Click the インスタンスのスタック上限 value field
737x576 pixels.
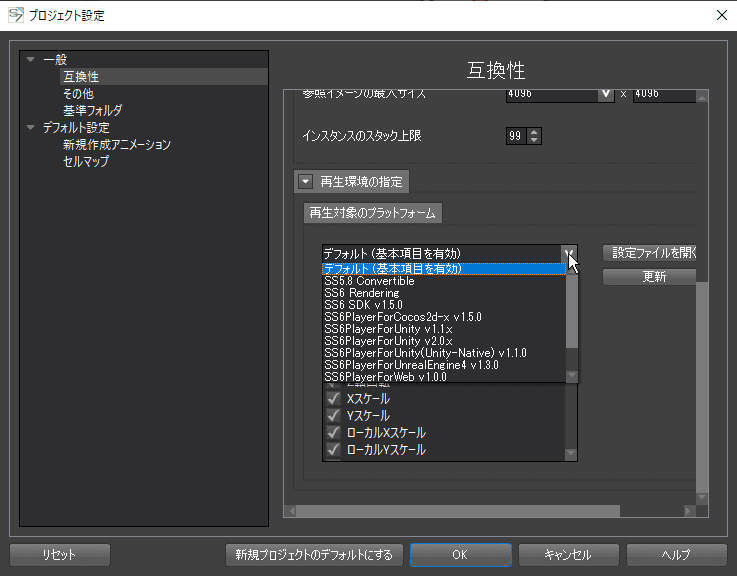click(516, 136)
